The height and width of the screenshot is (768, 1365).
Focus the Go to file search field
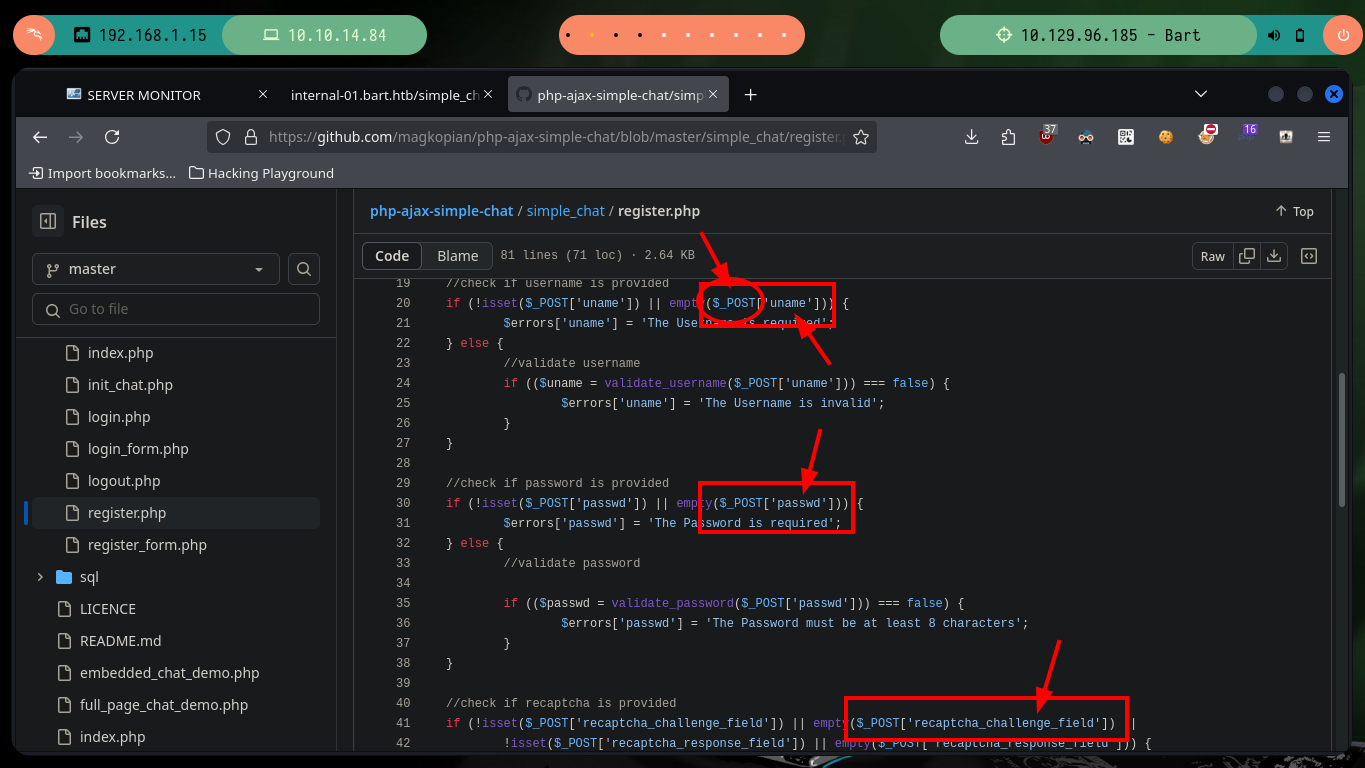pos(176,309)
